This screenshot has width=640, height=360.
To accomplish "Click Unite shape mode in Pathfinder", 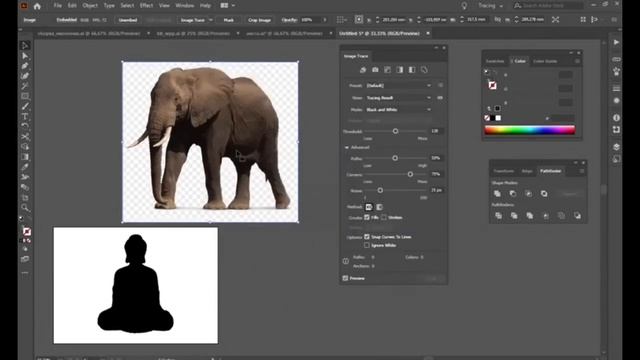I will click(497, 193).
